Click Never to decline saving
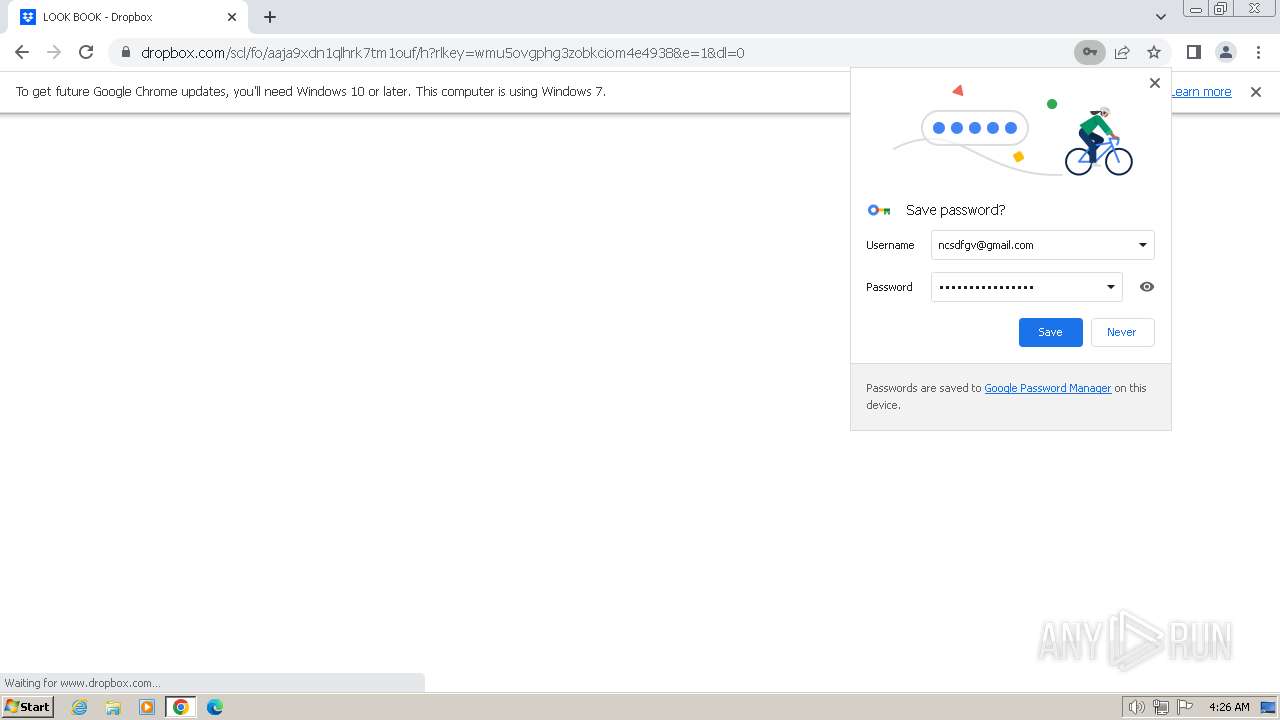Image resolution: width=1280 pixels, height=720 pixels. click(x=1121, y=332)
